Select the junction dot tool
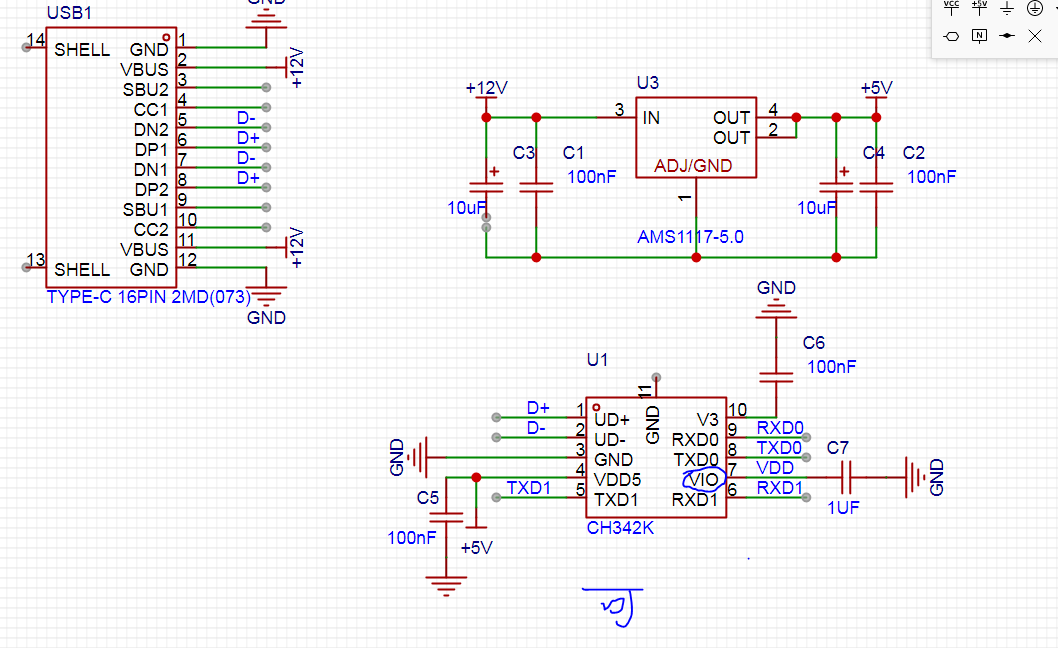This screenshot has width=1058, height=648. 1007,36
